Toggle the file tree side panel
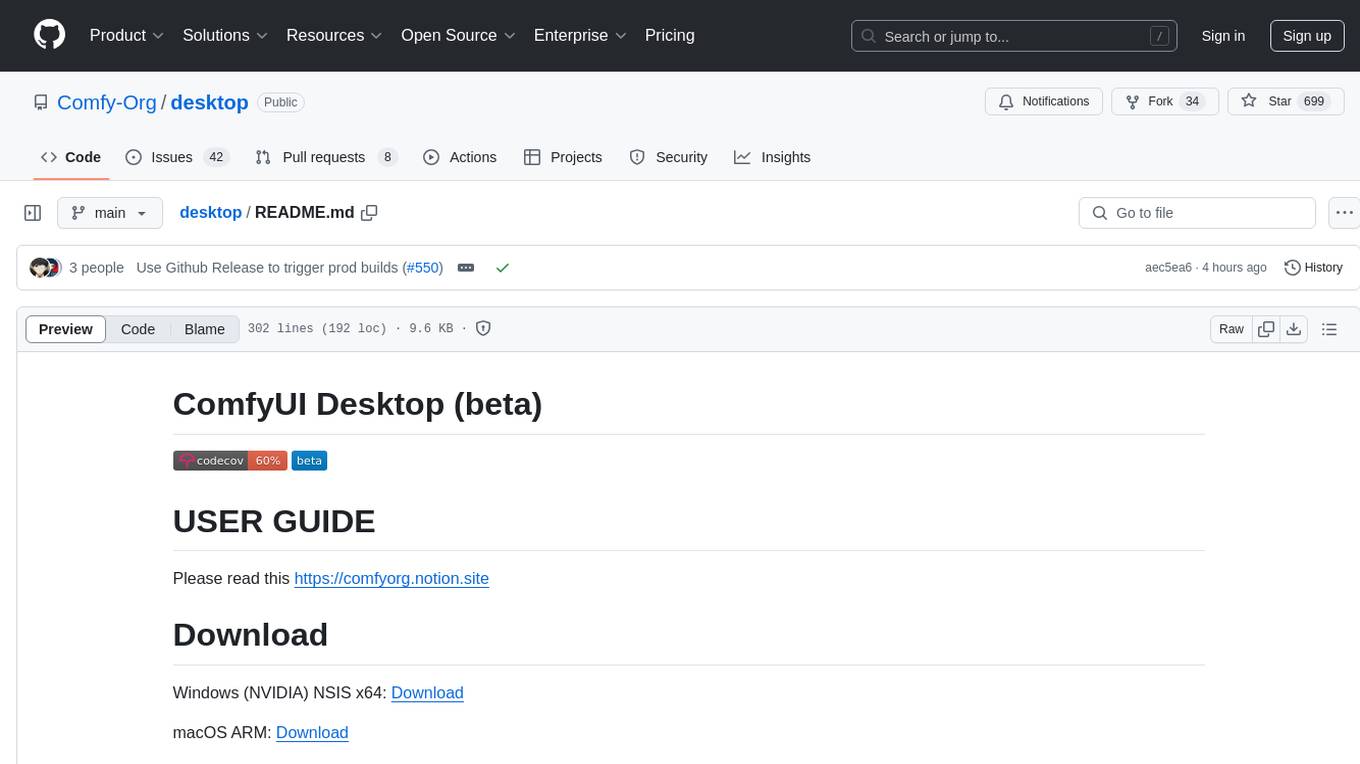Image resolution: width=1360 pixels, height=764 pixels. (33, 213)
